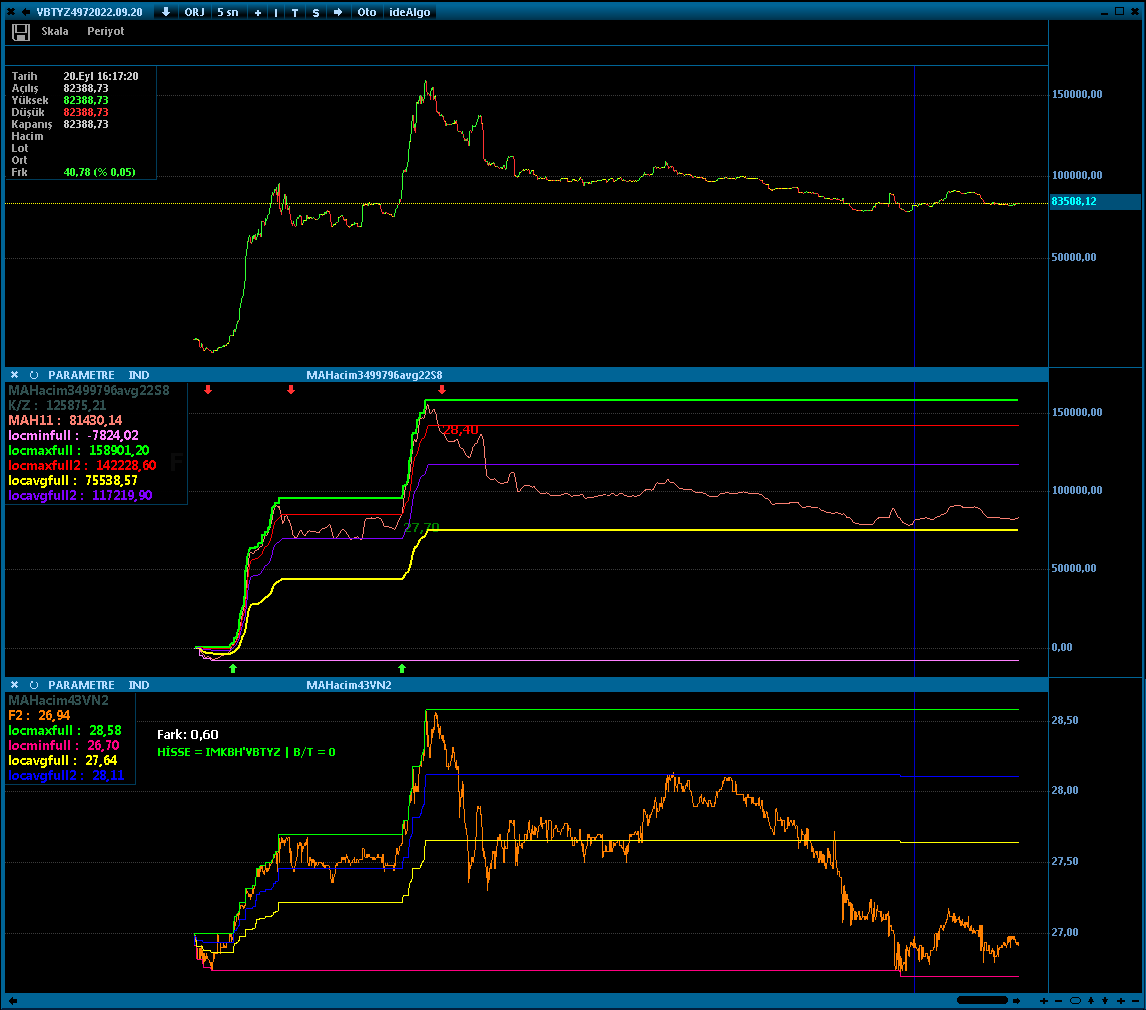Viewport: 1146px width, 1010px height.
Task: Open the symbol selector VBTYZ4972022.09.20
Action: pyautogui.click(x=89, y=12)
